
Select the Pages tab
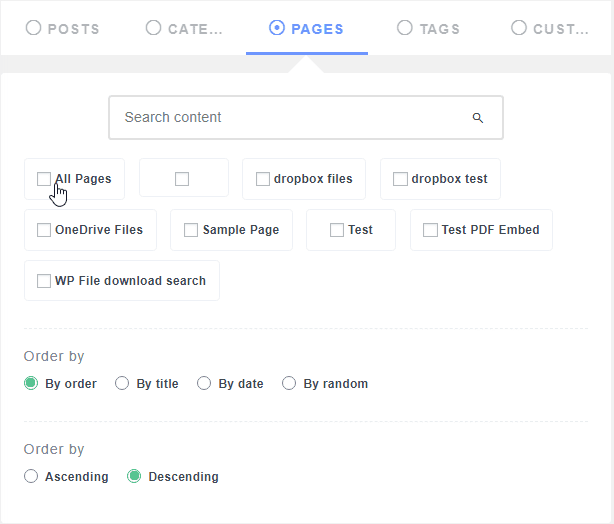pyautogui.click(x=306, y=28)
